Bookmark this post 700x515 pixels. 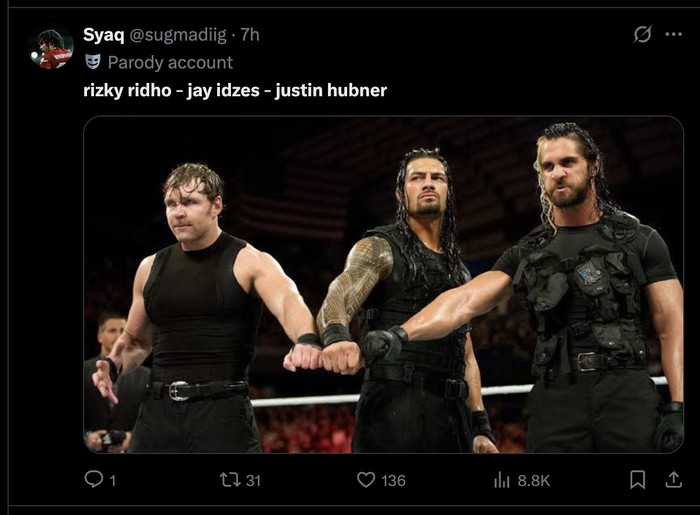click(x=637, y=480)
